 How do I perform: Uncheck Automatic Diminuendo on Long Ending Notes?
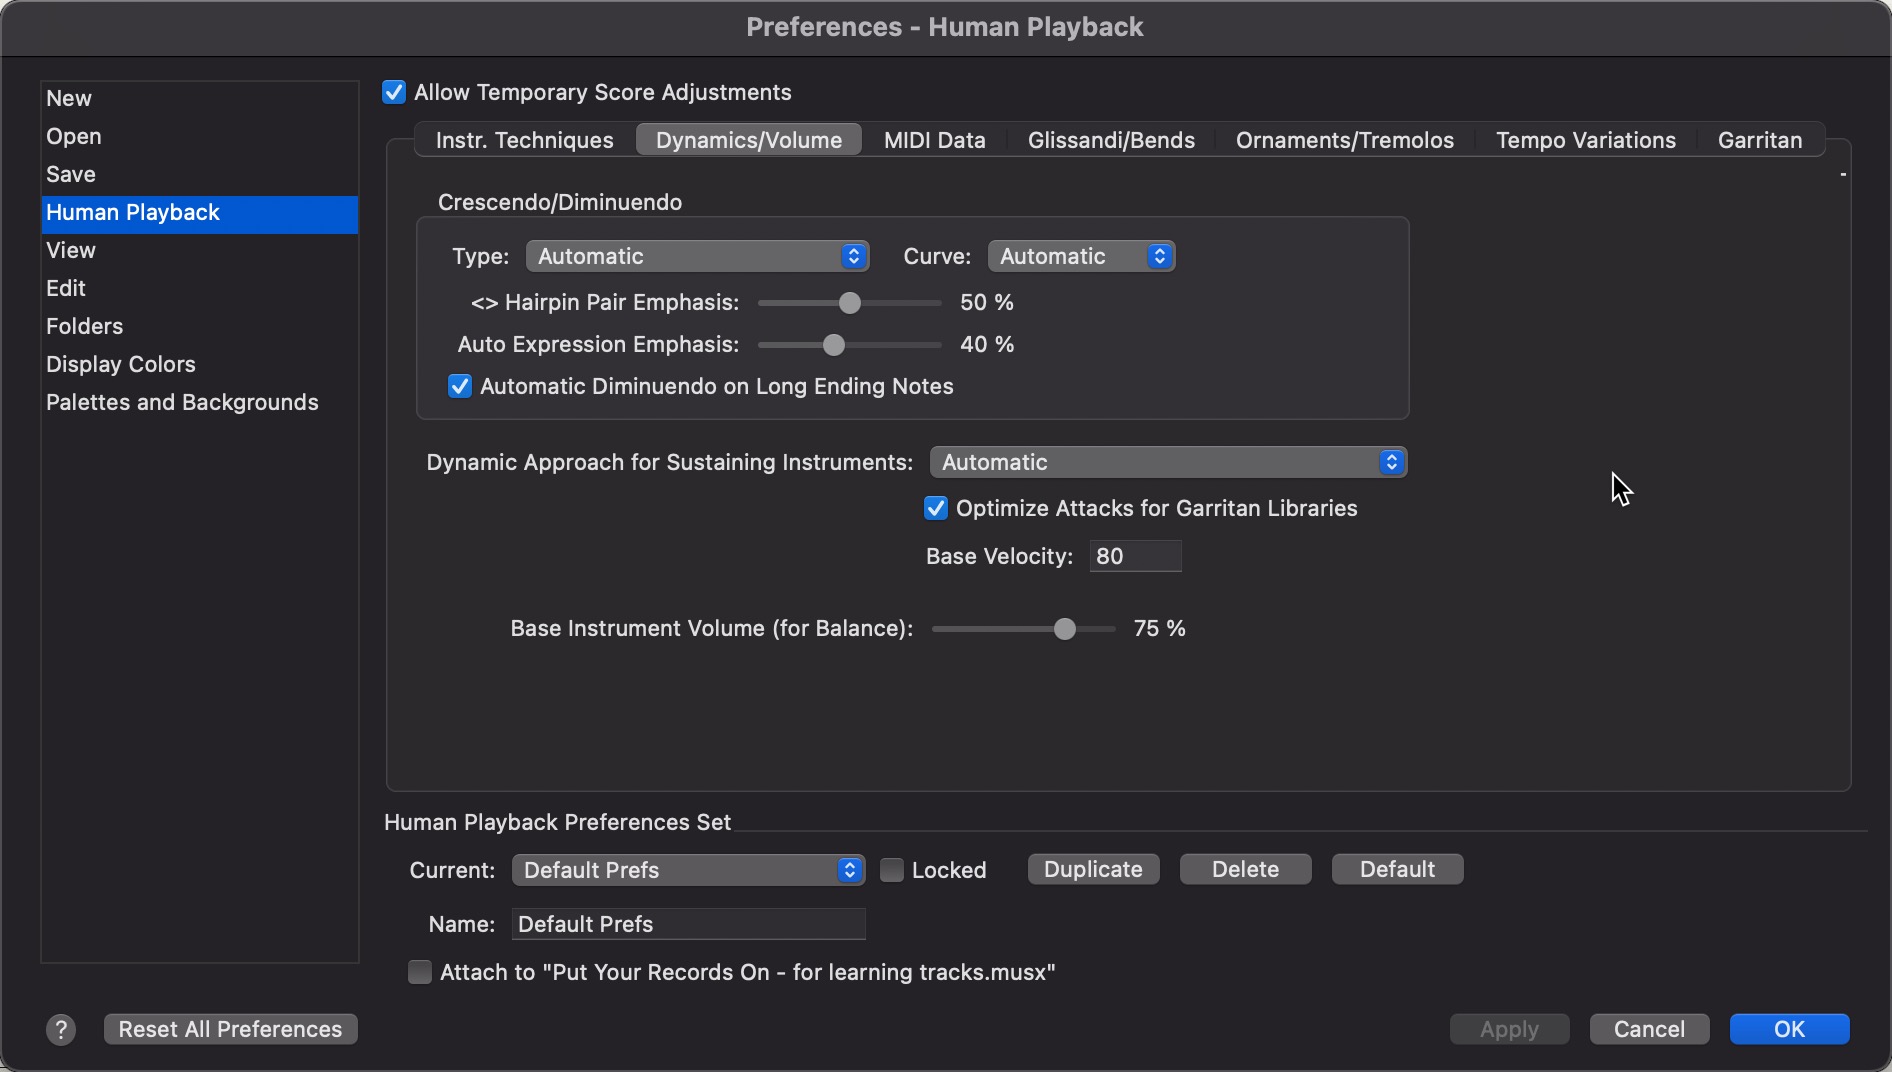[x=460, y=387]
